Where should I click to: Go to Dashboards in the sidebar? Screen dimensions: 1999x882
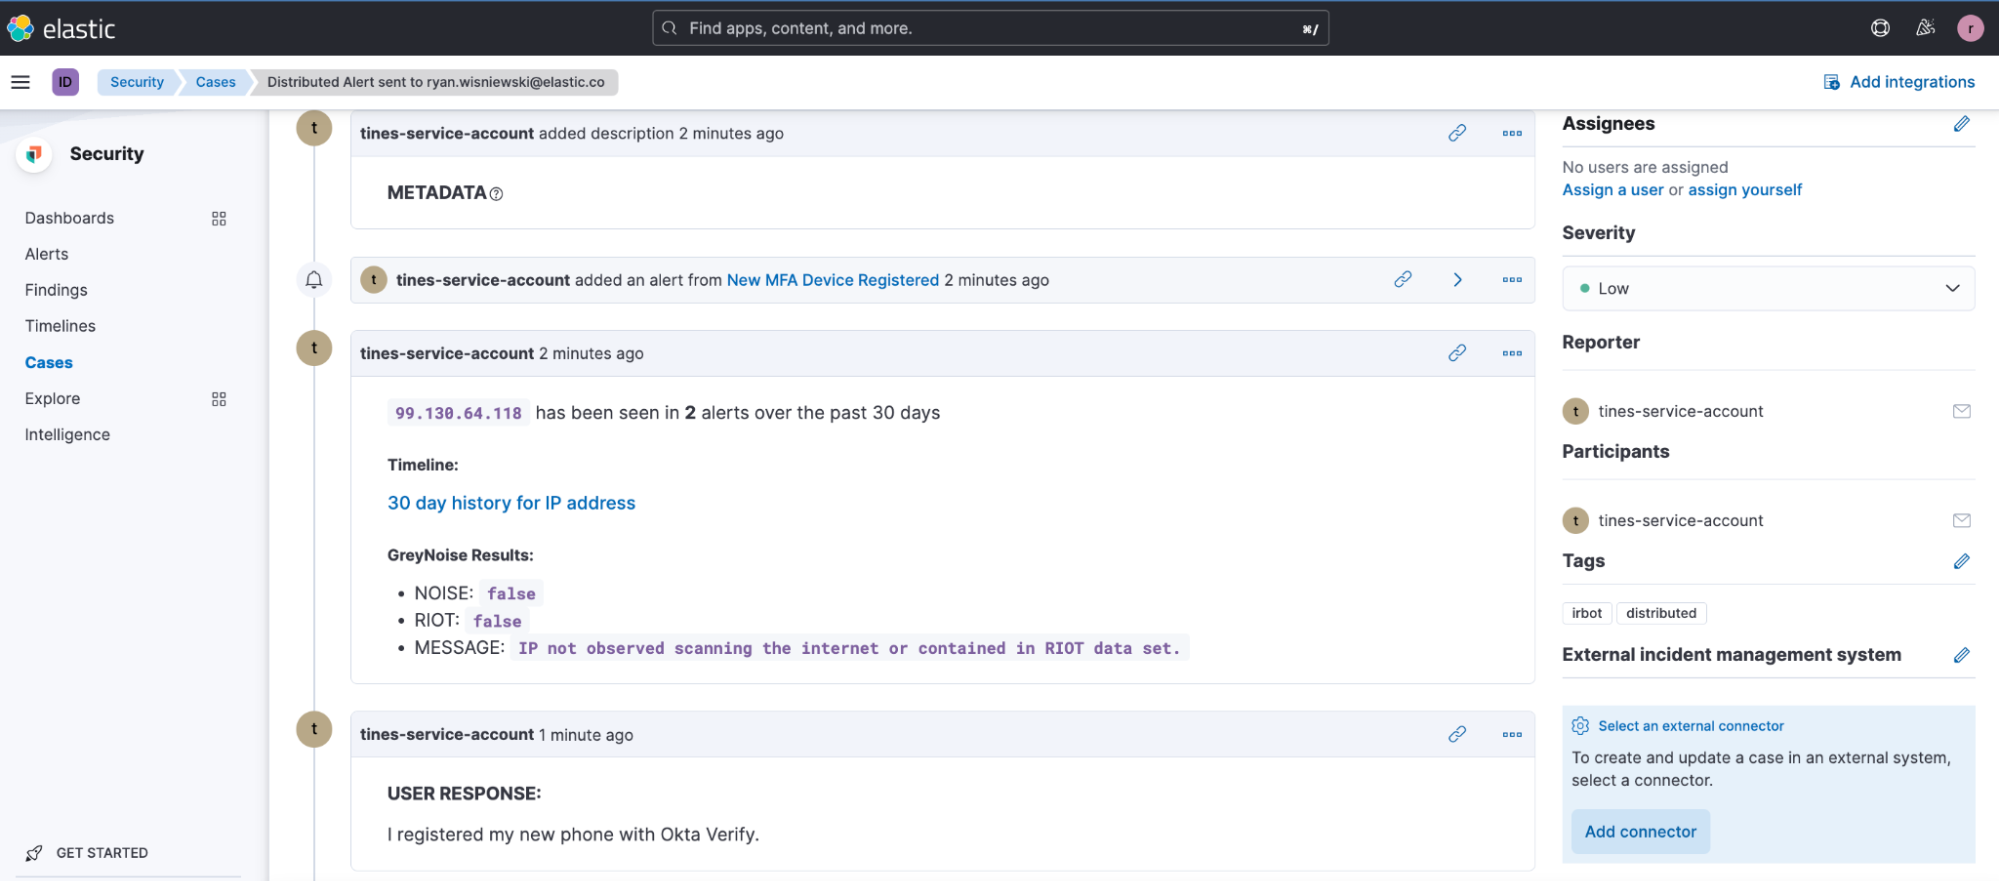pos(69,218)
